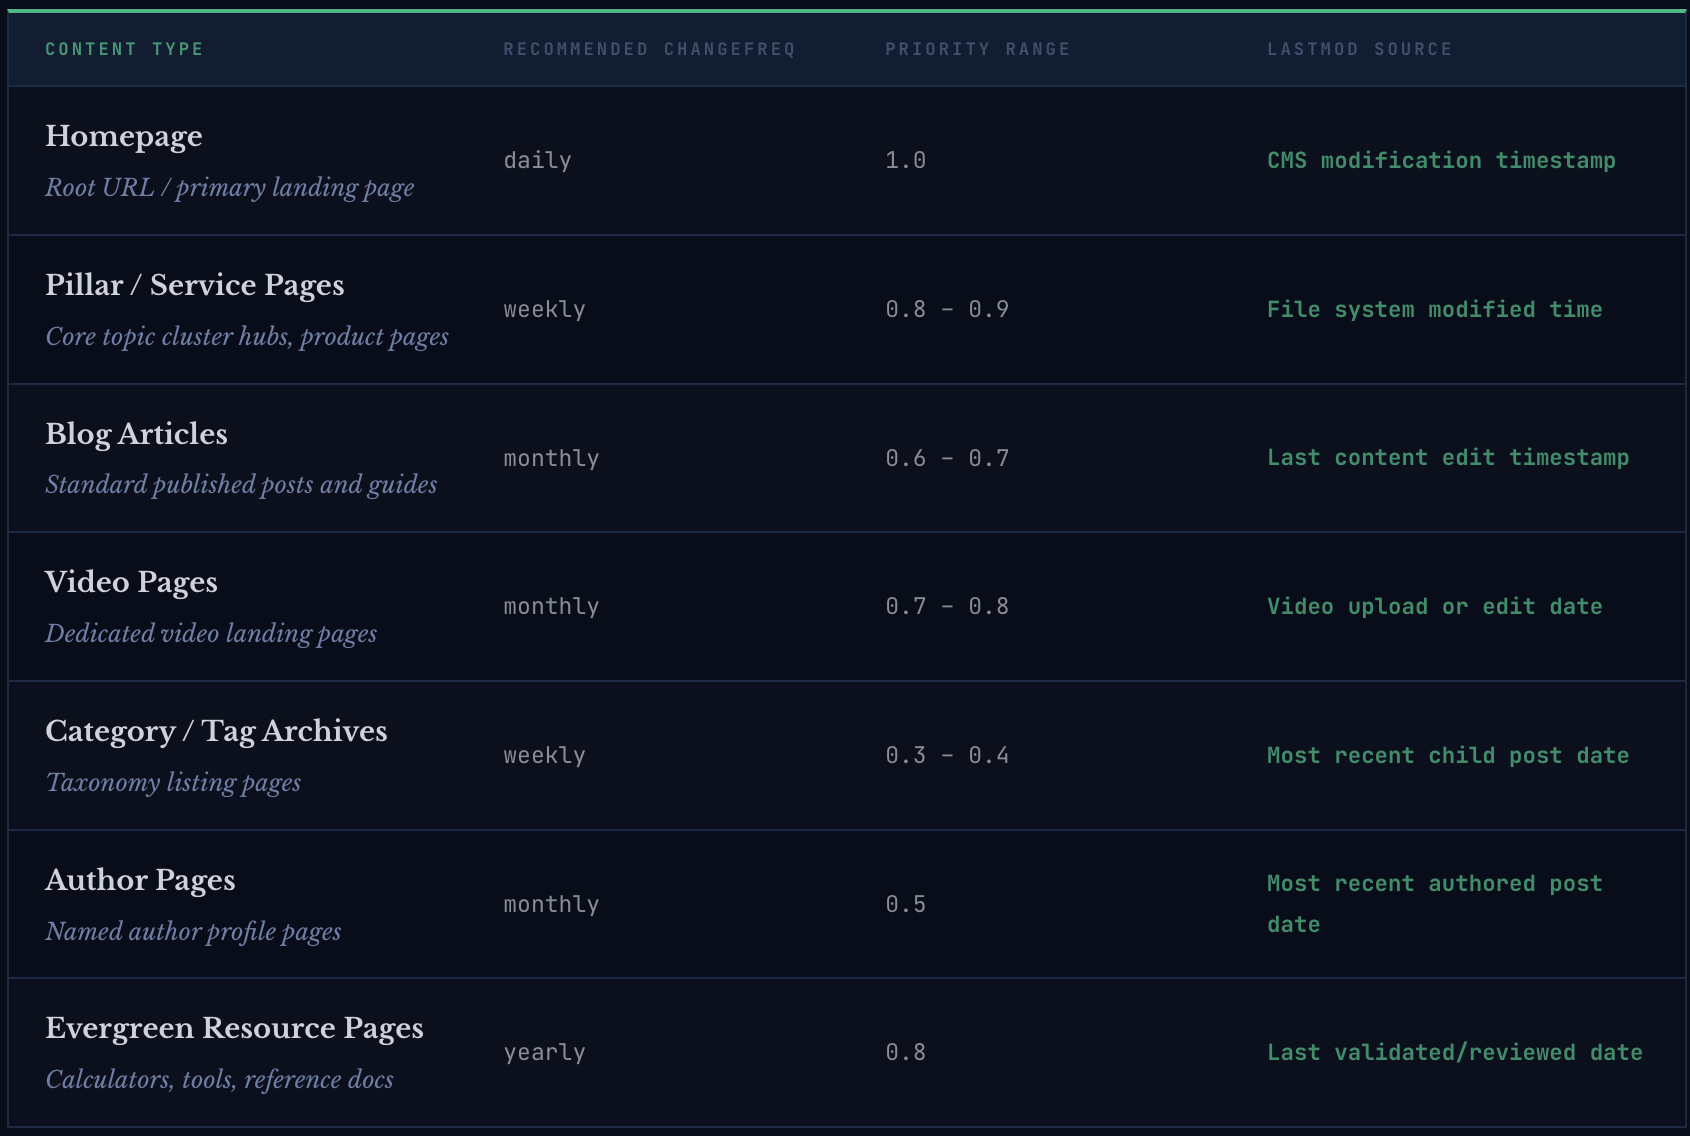The width and height of the screenshot is (1690, 1136).
Task: Click the Video Pages entry
Action: tap(131, 582)
